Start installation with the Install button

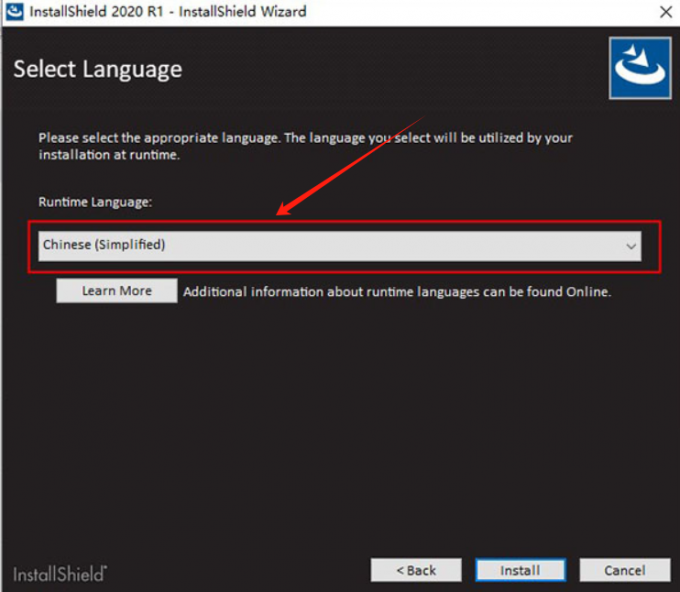[x=520, y=570]
